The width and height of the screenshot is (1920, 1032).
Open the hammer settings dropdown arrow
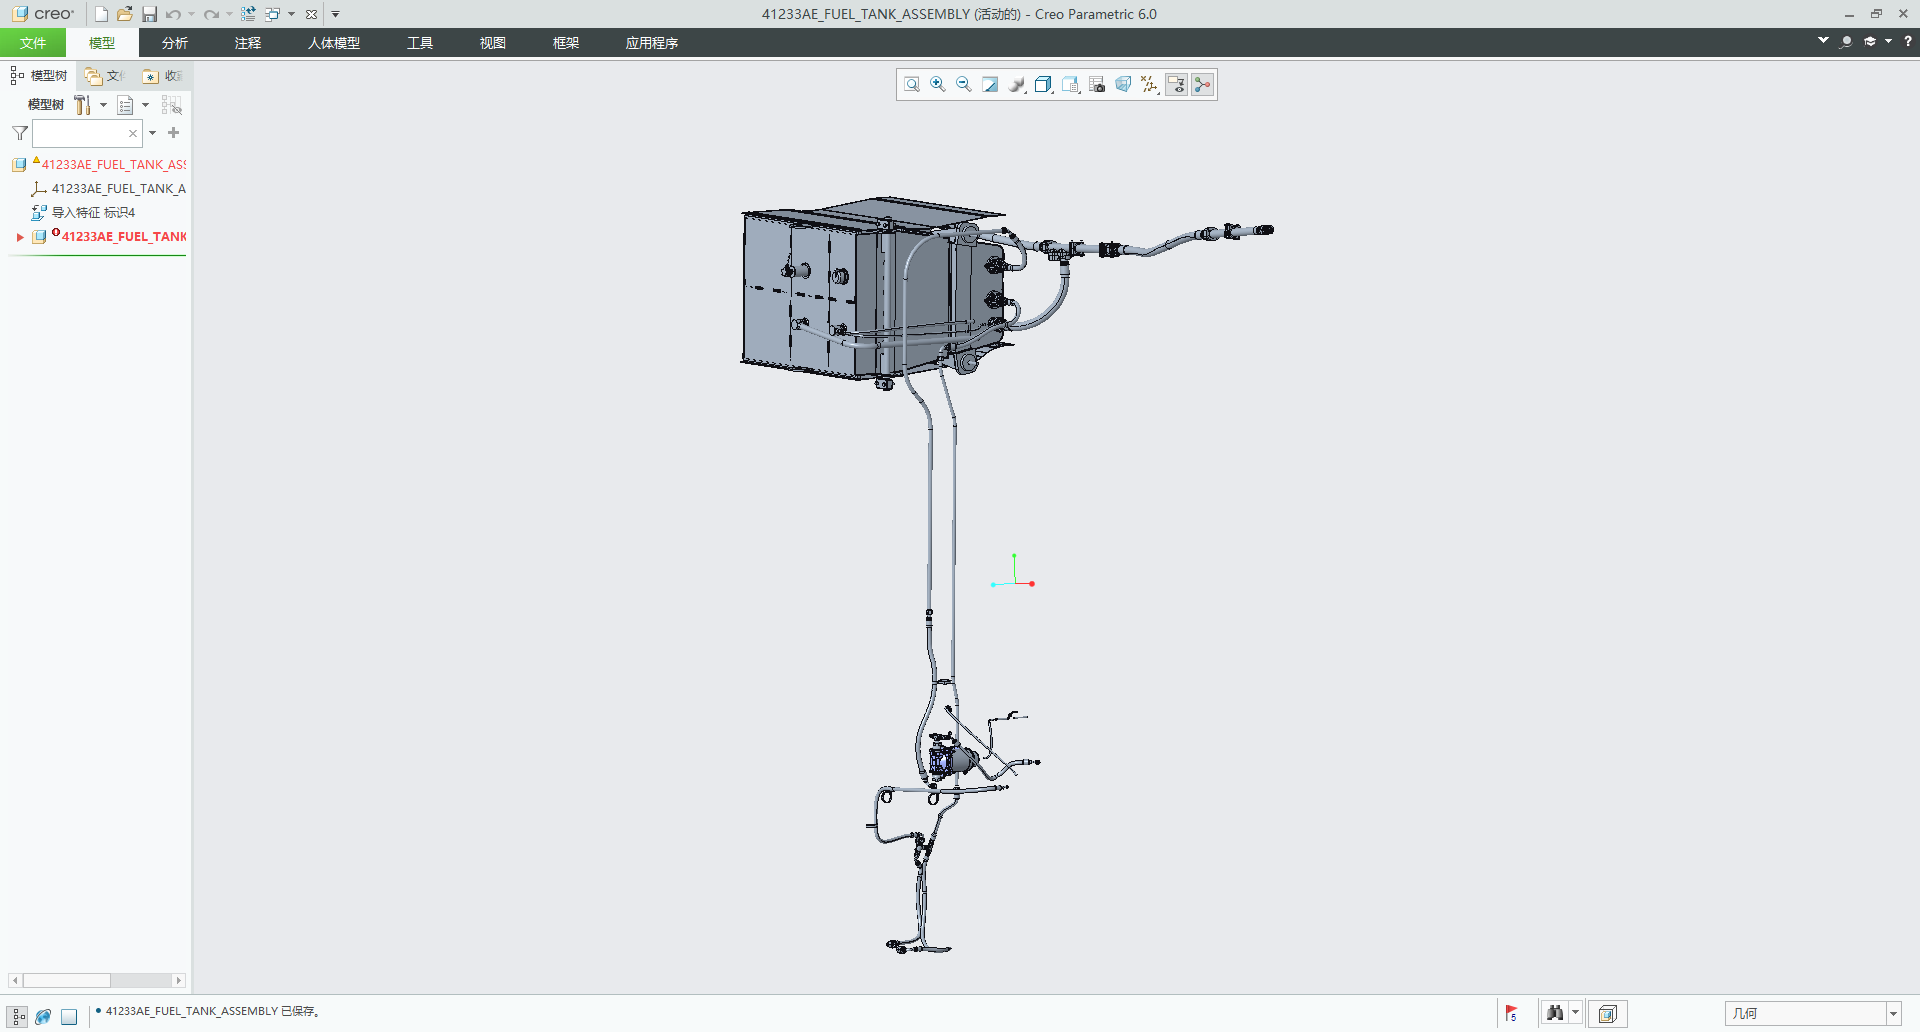pyautogui.click(x=103, y=105)
